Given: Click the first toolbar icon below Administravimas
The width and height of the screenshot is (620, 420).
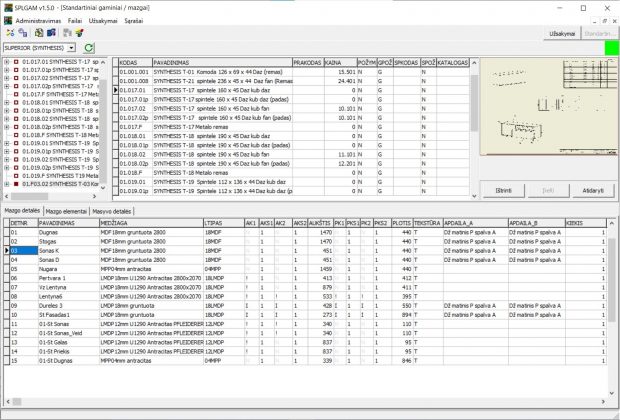Looking at the screenshot, I should coord(9,33).
